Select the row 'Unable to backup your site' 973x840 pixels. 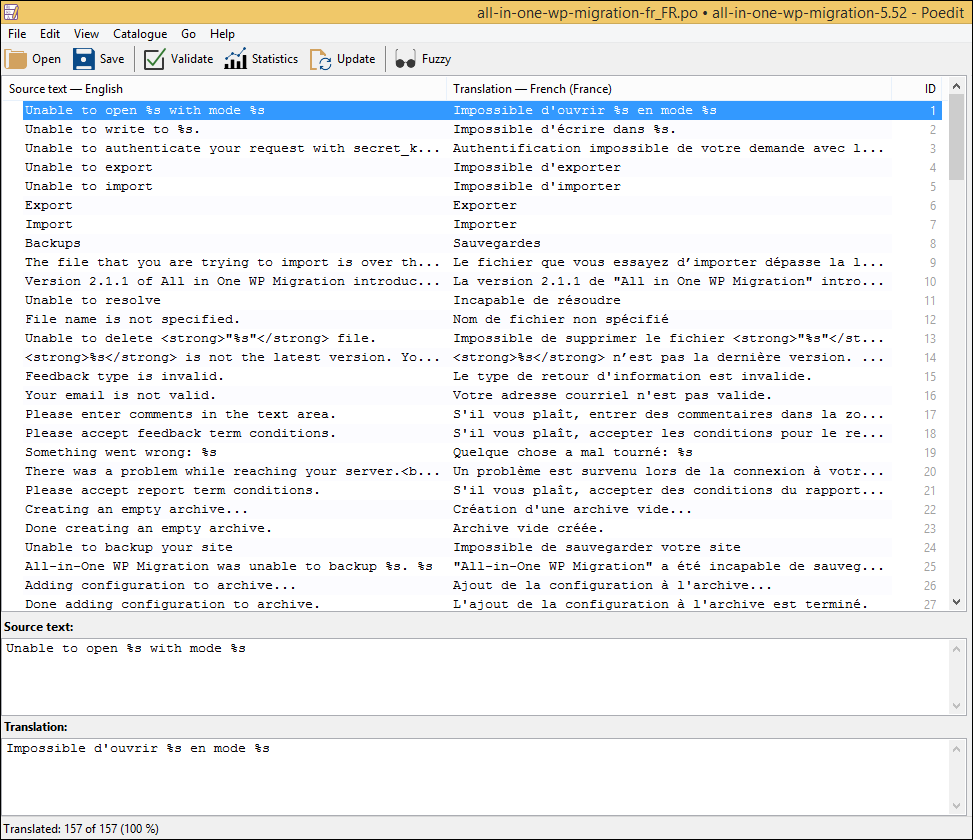pyautogui.click(x=482, y=548)
